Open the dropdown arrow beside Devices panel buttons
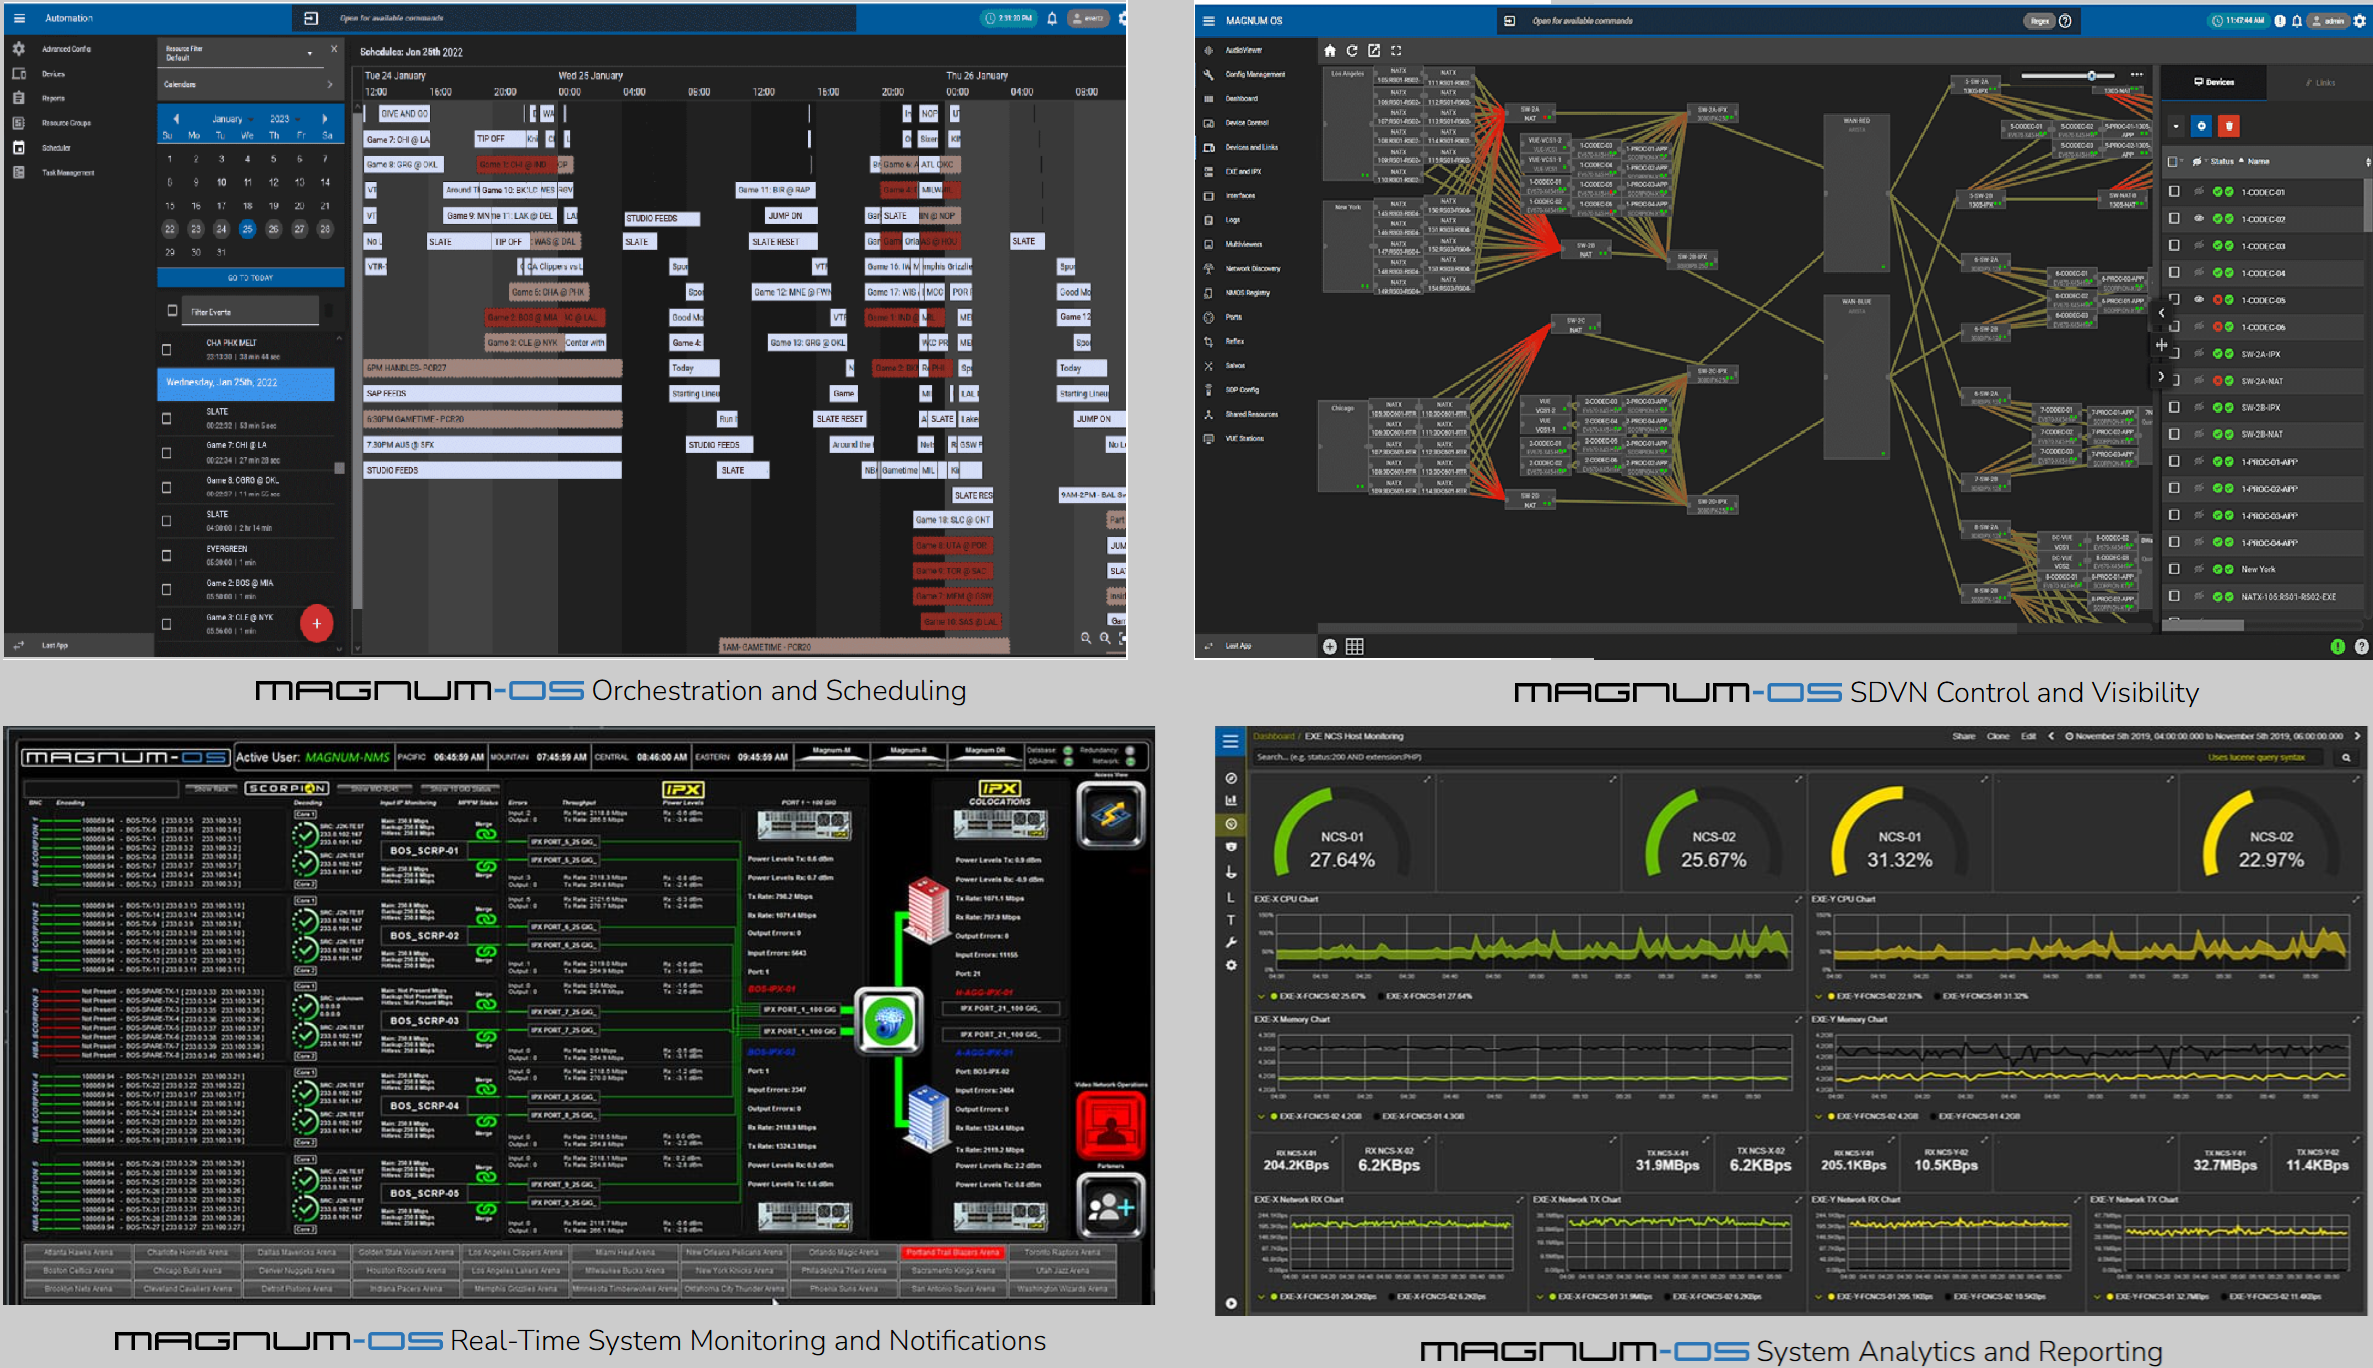This screenshot has height=1368, width=2373. click(x=2175, y=126)
